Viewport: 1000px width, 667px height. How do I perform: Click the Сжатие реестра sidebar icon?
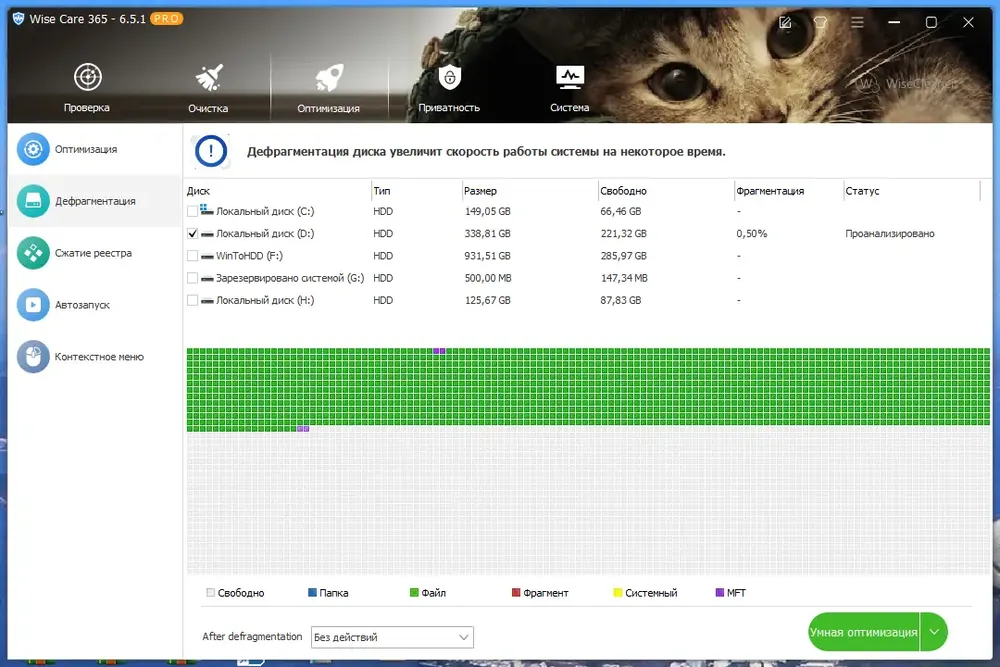coord(33,253)
